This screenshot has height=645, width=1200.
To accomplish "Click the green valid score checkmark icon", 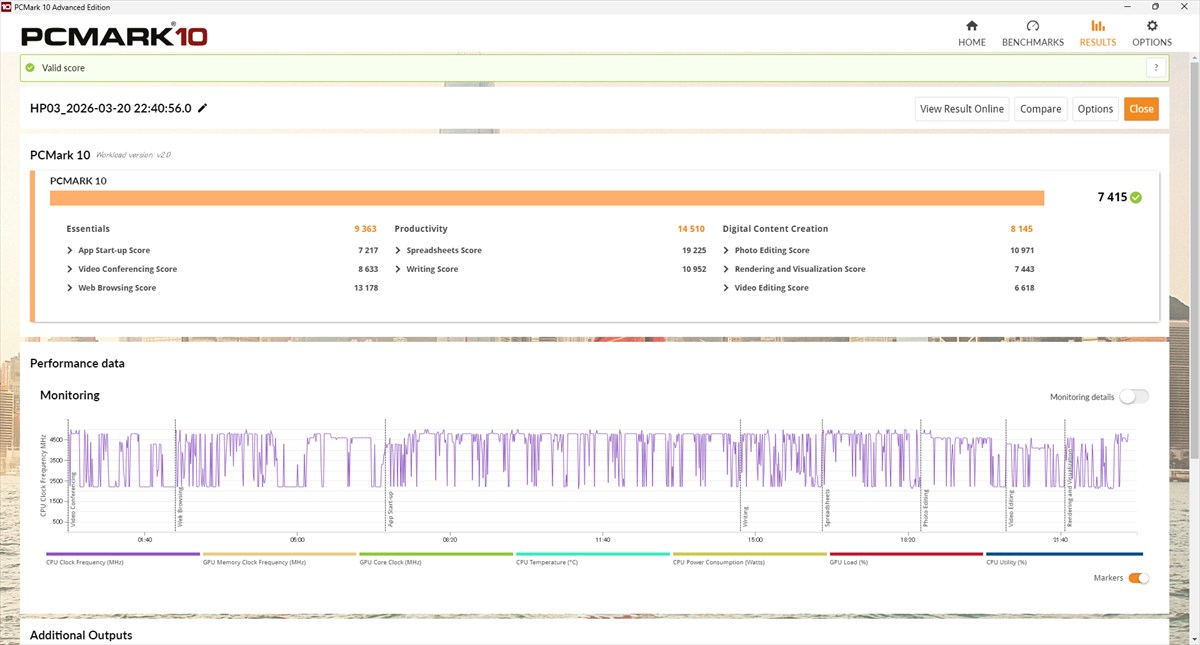I will [x=30, y=68].
